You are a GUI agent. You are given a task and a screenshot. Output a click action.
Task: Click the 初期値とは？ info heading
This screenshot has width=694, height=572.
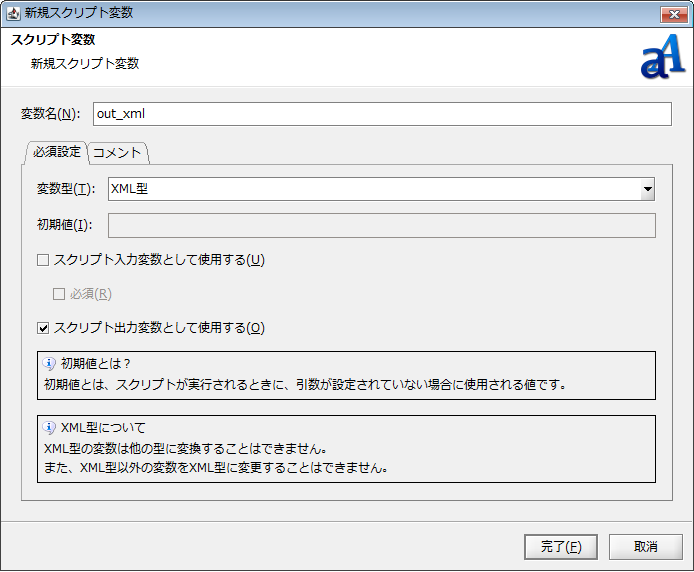coord(96,363)
